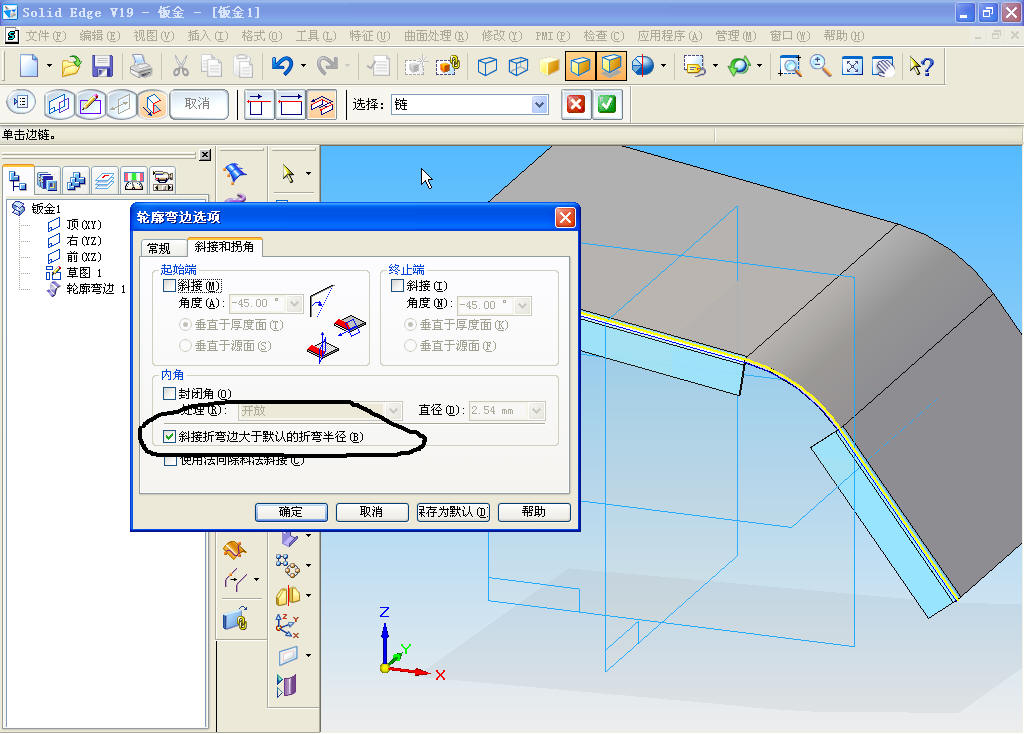Image resolution: width=1024 pixels, height=734 pixels.
Task: Activate the Zoom Area tool
Action: (x=790, y=66)
